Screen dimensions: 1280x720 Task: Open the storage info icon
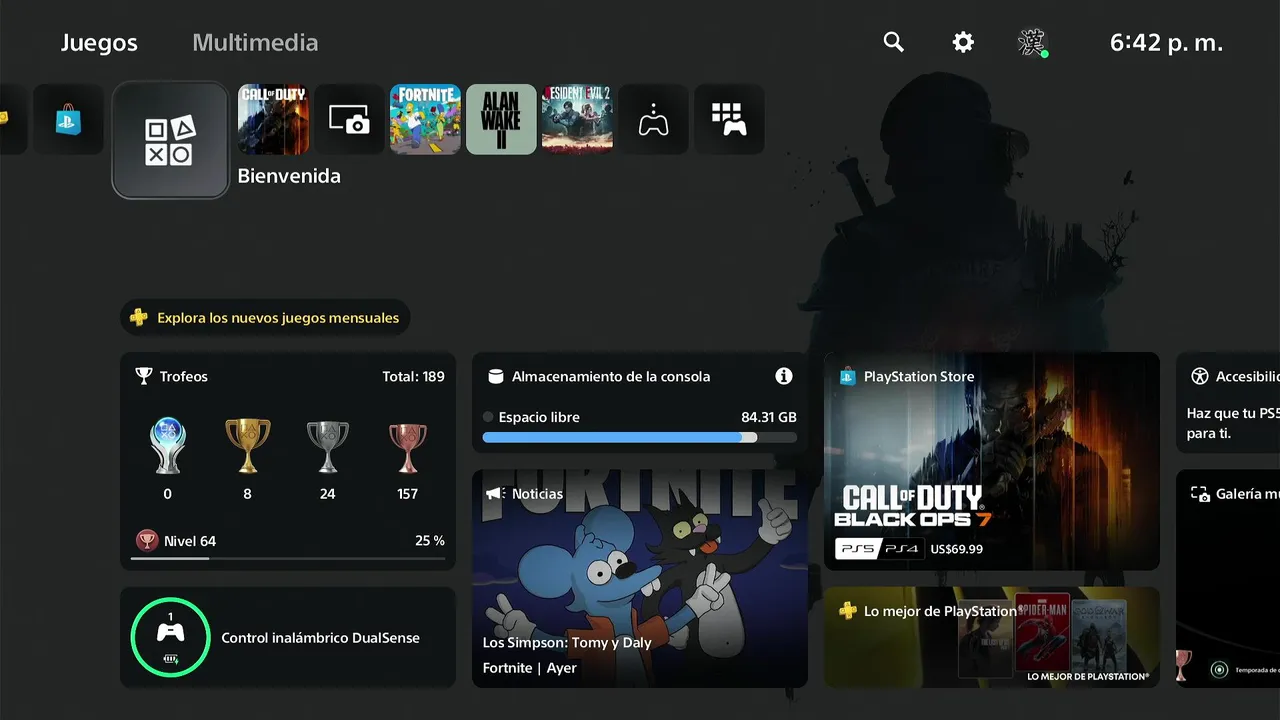pos(784,376)
